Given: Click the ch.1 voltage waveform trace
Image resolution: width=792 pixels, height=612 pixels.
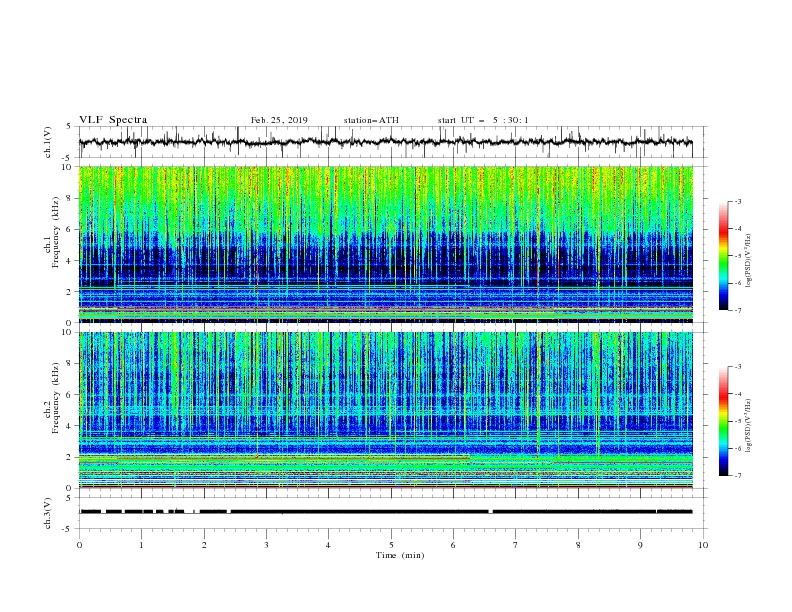Looking at the screenshot, I should [385, 142].
